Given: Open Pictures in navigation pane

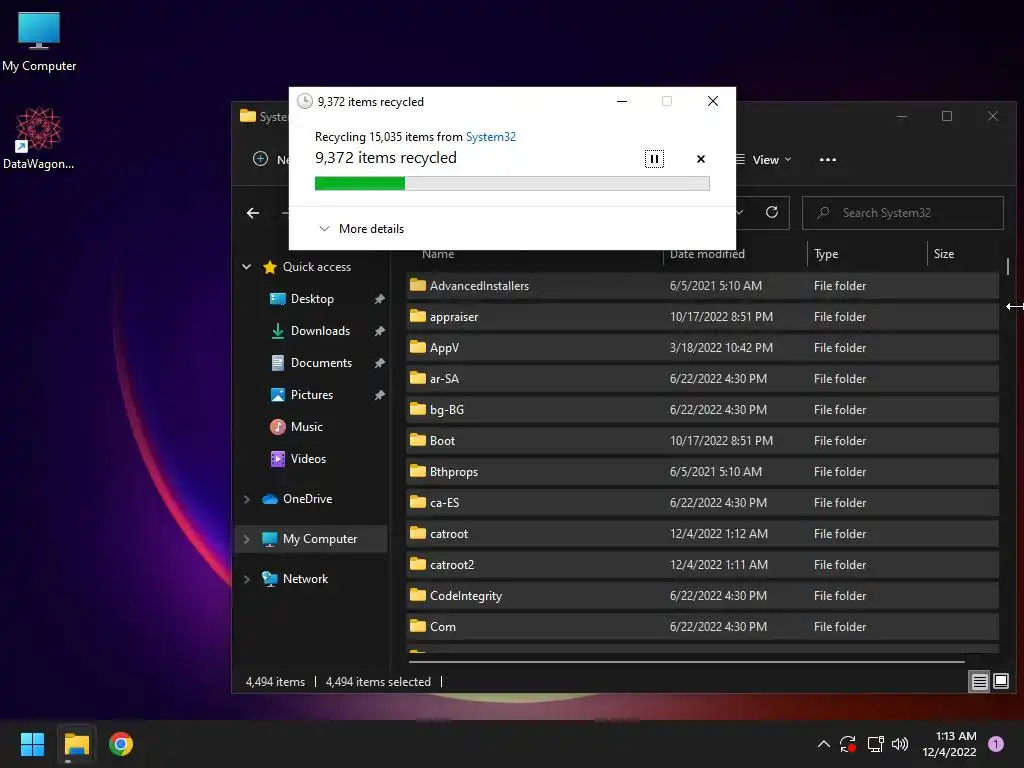Looking at the screenshot, I should click(312, 394).
